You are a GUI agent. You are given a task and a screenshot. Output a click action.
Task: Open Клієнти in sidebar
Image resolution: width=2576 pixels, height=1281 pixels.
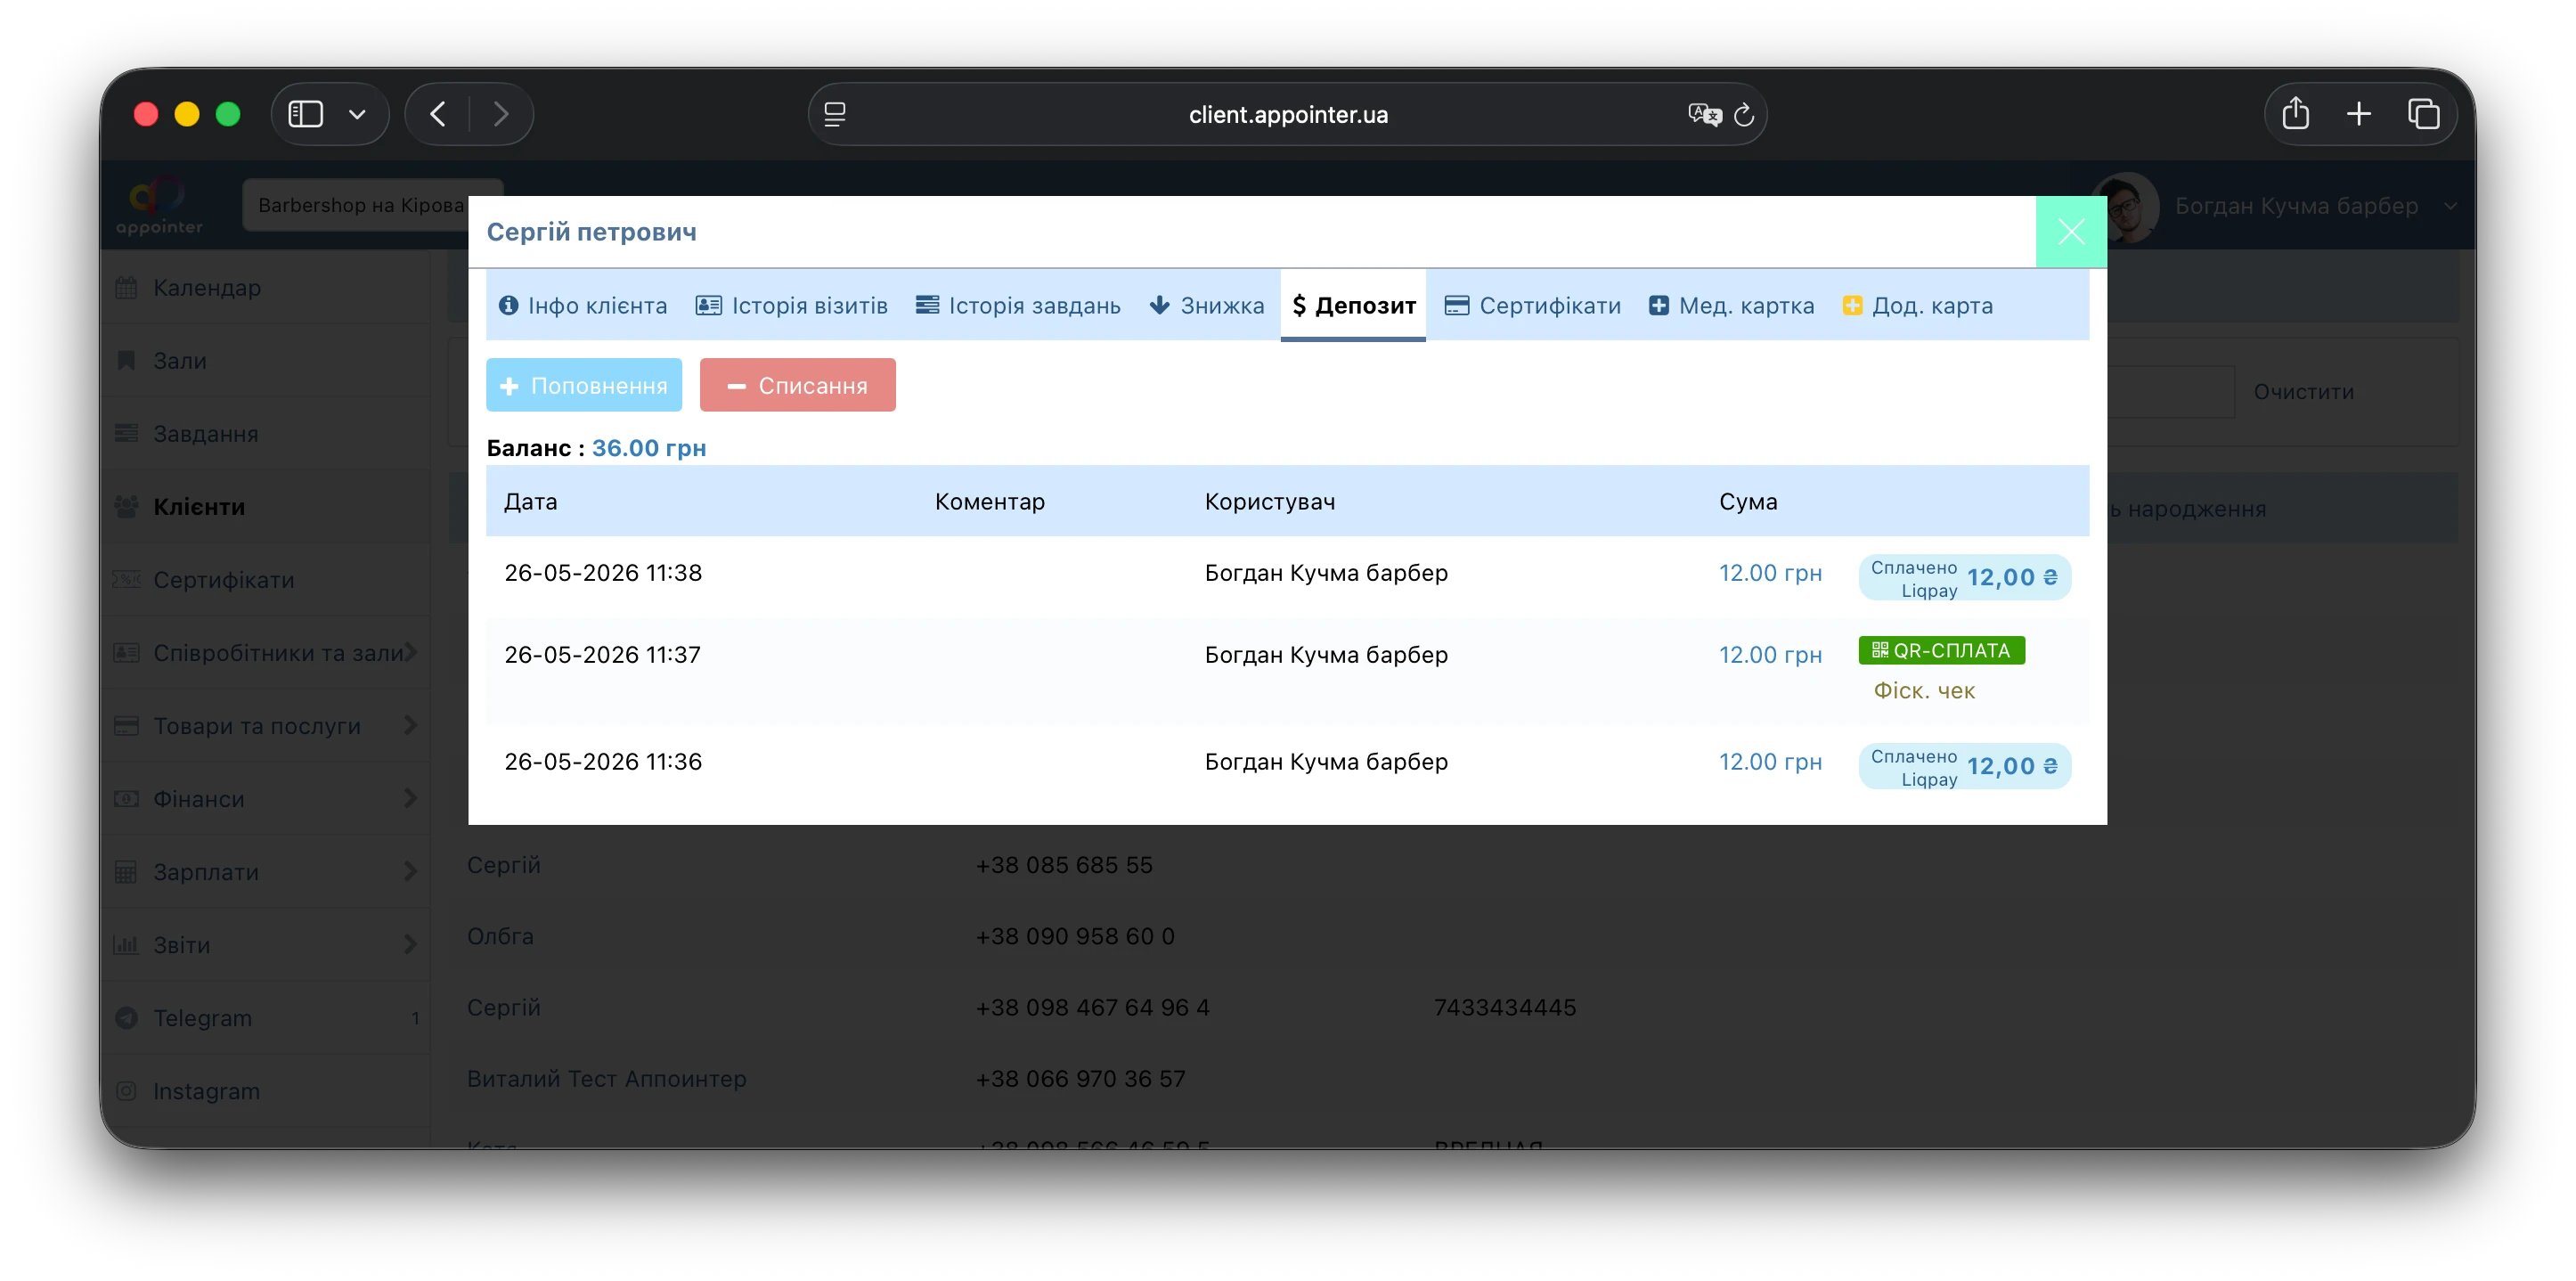265,506
